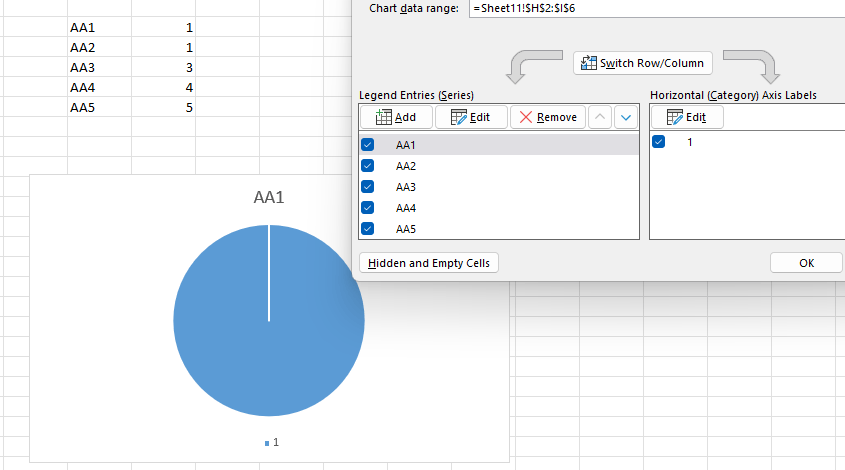Click the chart legend entry 1
Viewport: 845px width, 470px height.
click(272, 443)
